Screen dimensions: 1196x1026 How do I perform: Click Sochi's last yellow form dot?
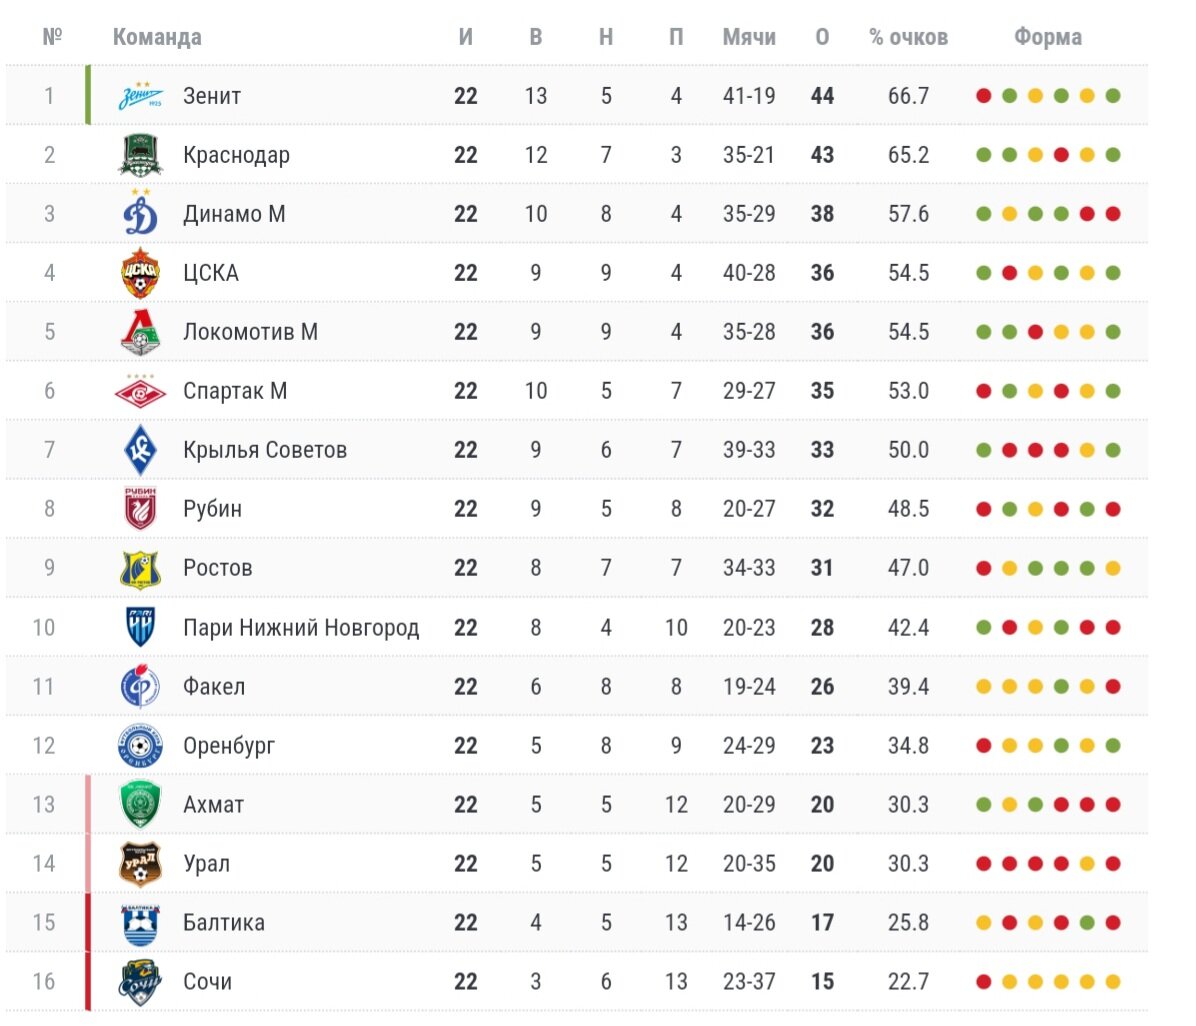coord(1113,982)
